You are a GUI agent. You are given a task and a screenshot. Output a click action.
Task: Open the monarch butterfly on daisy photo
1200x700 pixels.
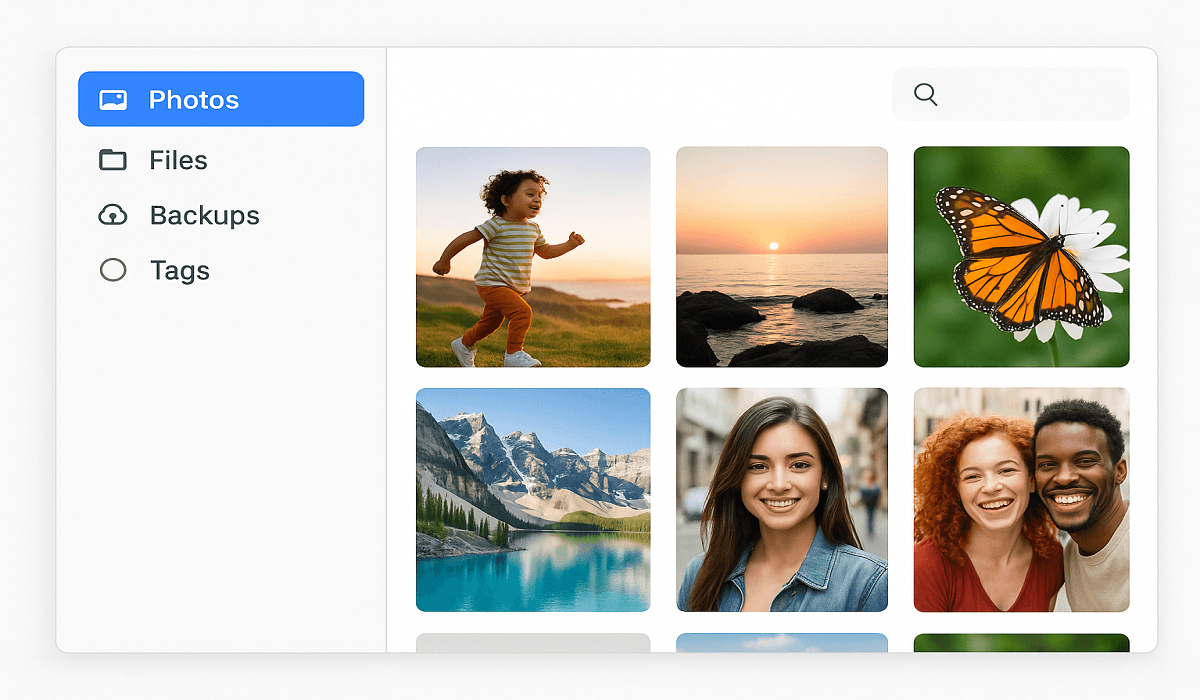1022,257
